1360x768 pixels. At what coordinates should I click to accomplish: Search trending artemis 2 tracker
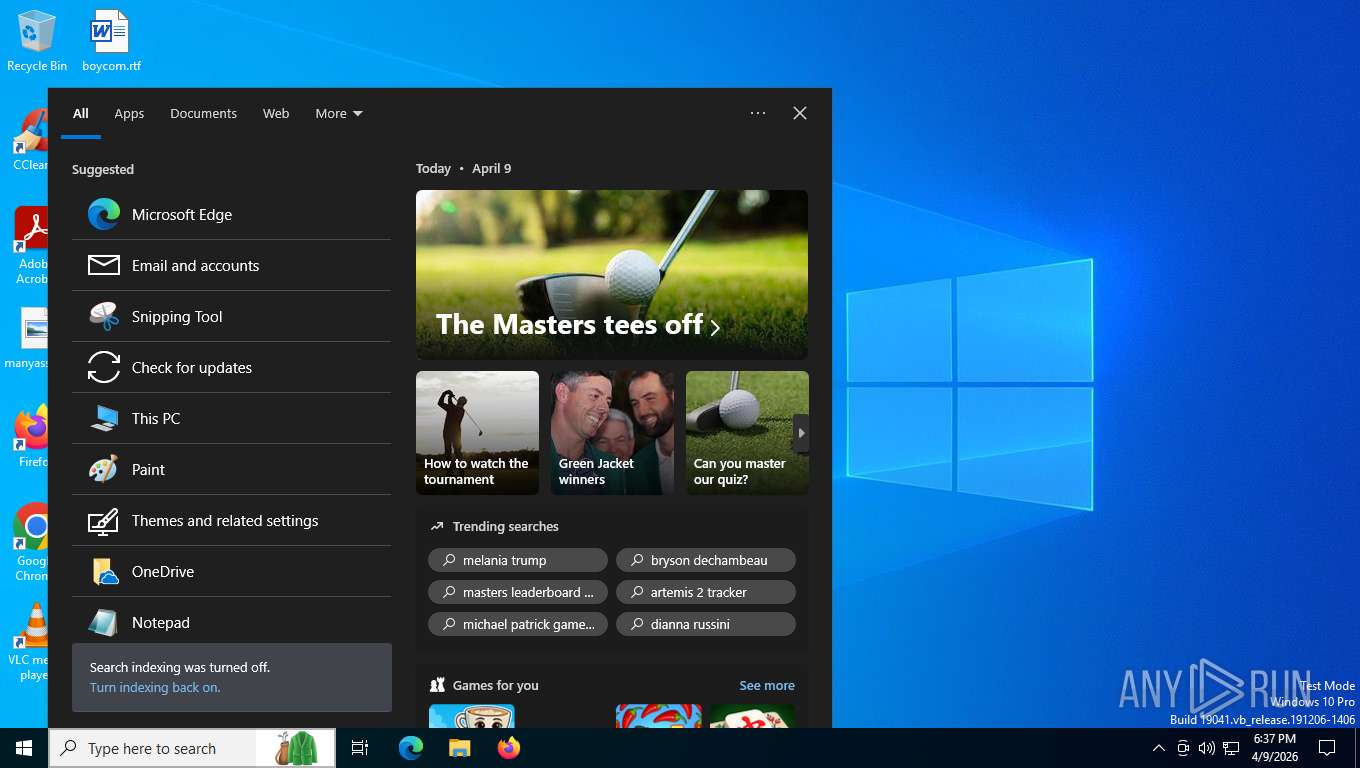pyautogui.click(x=706, y=592)
